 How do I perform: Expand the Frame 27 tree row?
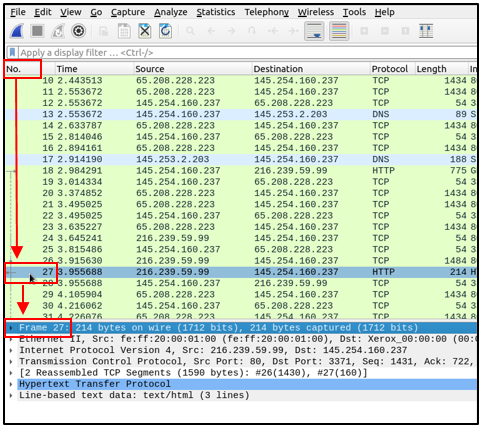point(11,328)
